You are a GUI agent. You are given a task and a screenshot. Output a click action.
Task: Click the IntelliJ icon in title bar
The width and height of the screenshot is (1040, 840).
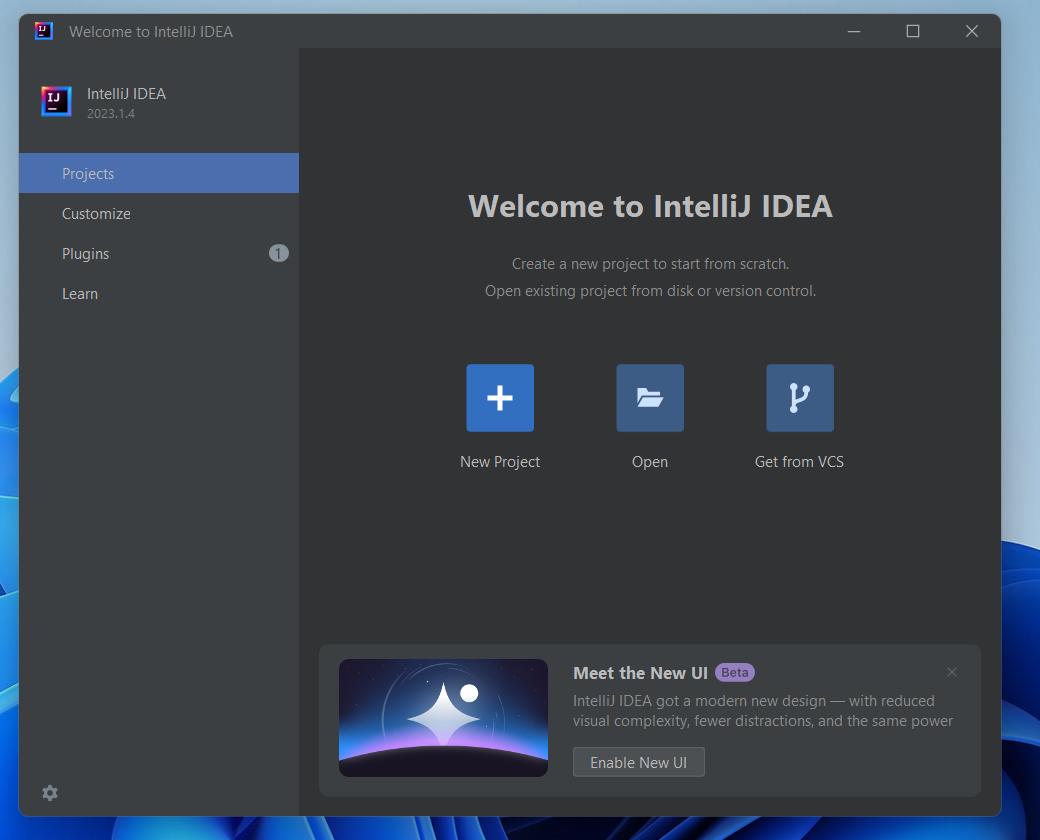point(43,31)
